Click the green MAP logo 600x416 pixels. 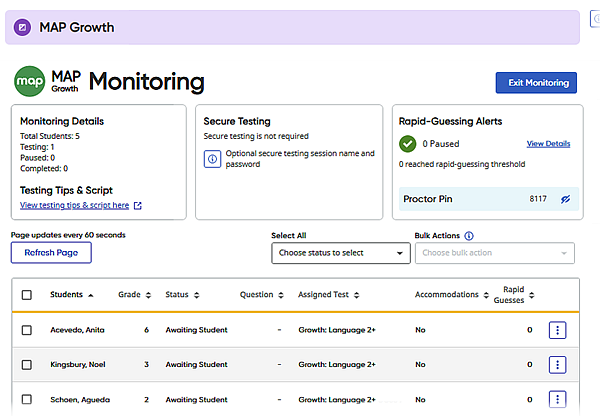tap(29, 80)
